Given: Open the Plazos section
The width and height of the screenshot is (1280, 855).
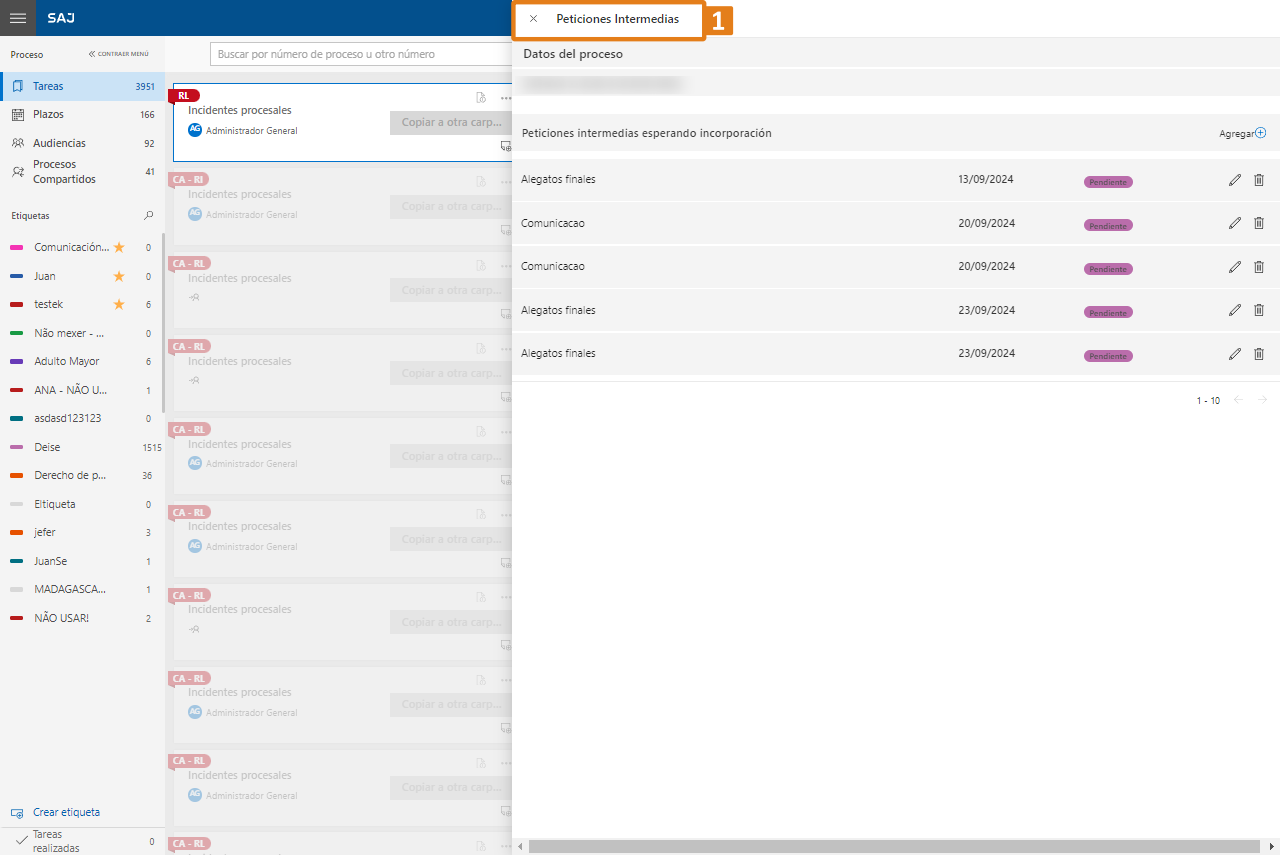Looking at the screenshot, I should click(x=82, y=115).
